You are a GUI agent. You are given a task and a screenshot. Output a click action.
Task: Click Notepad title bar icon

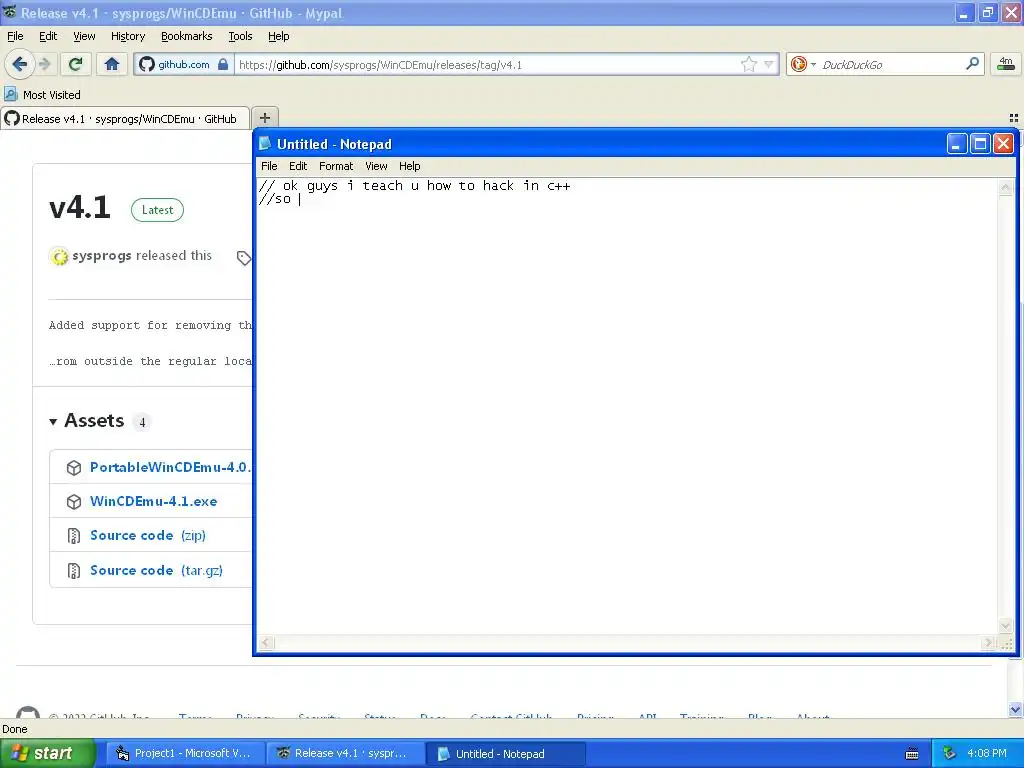(x=264, y=143)
